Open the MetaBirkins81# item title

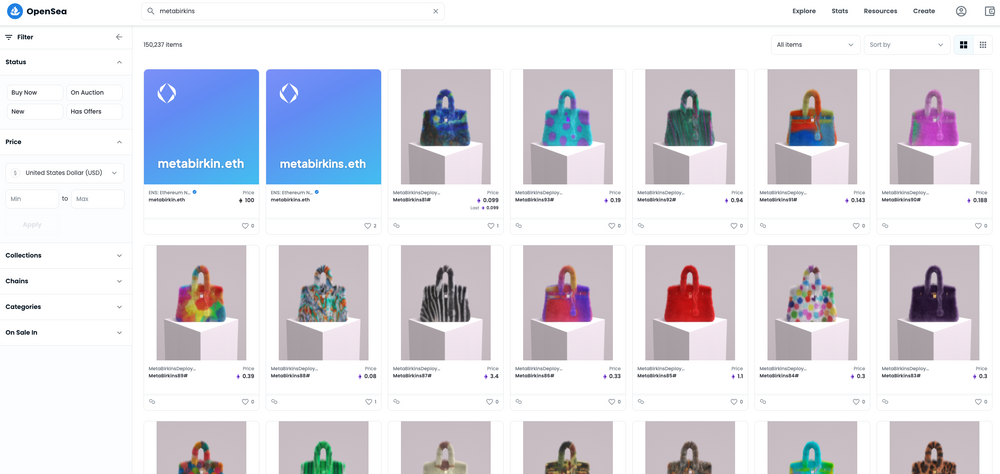pyautogui.click(x=412, y=200)
